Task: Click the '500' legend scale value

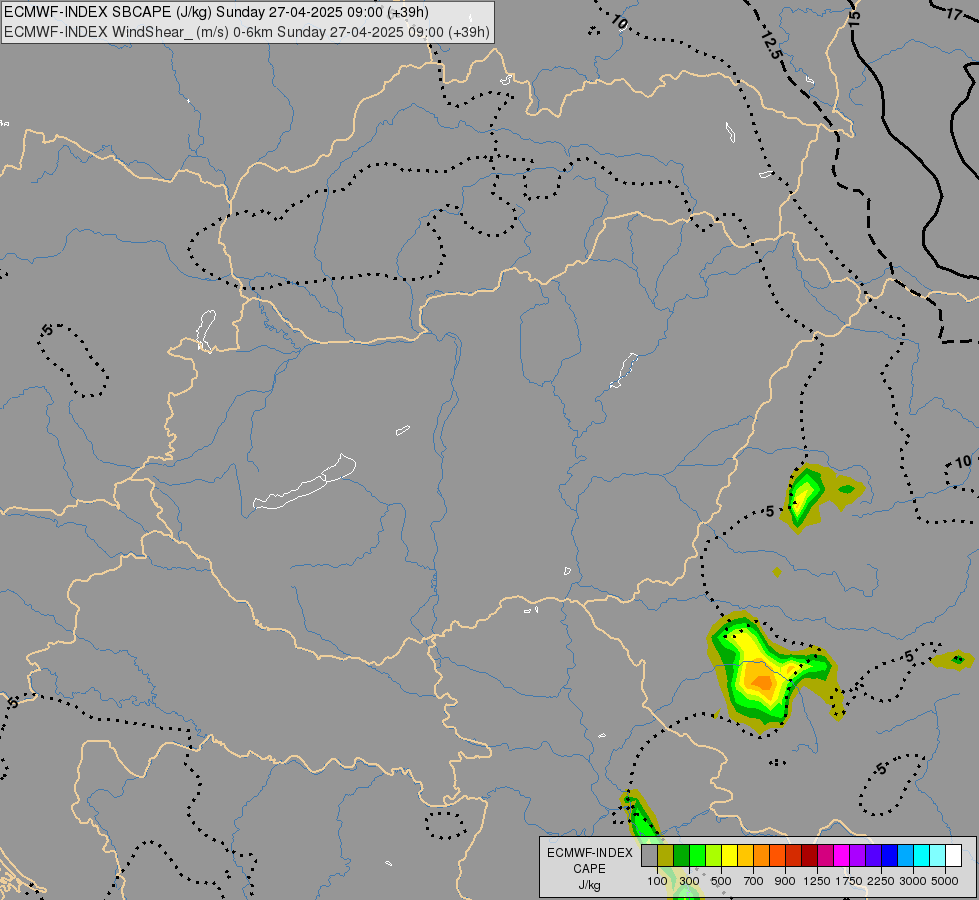Action: [721, 881]
